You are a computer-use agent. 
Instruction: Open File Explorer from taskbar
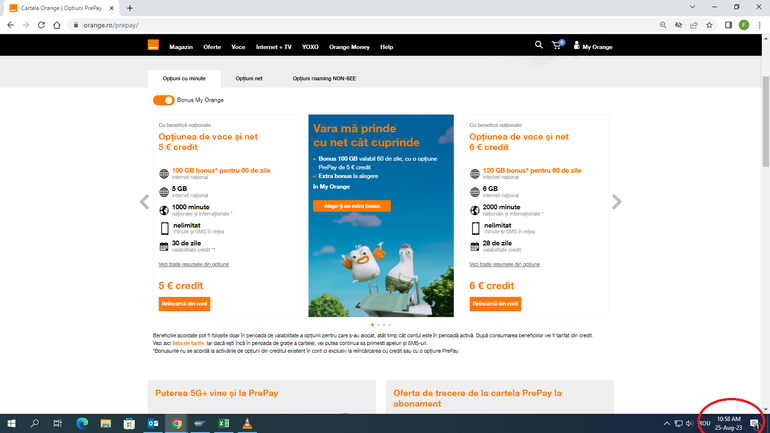pos(106,423)
